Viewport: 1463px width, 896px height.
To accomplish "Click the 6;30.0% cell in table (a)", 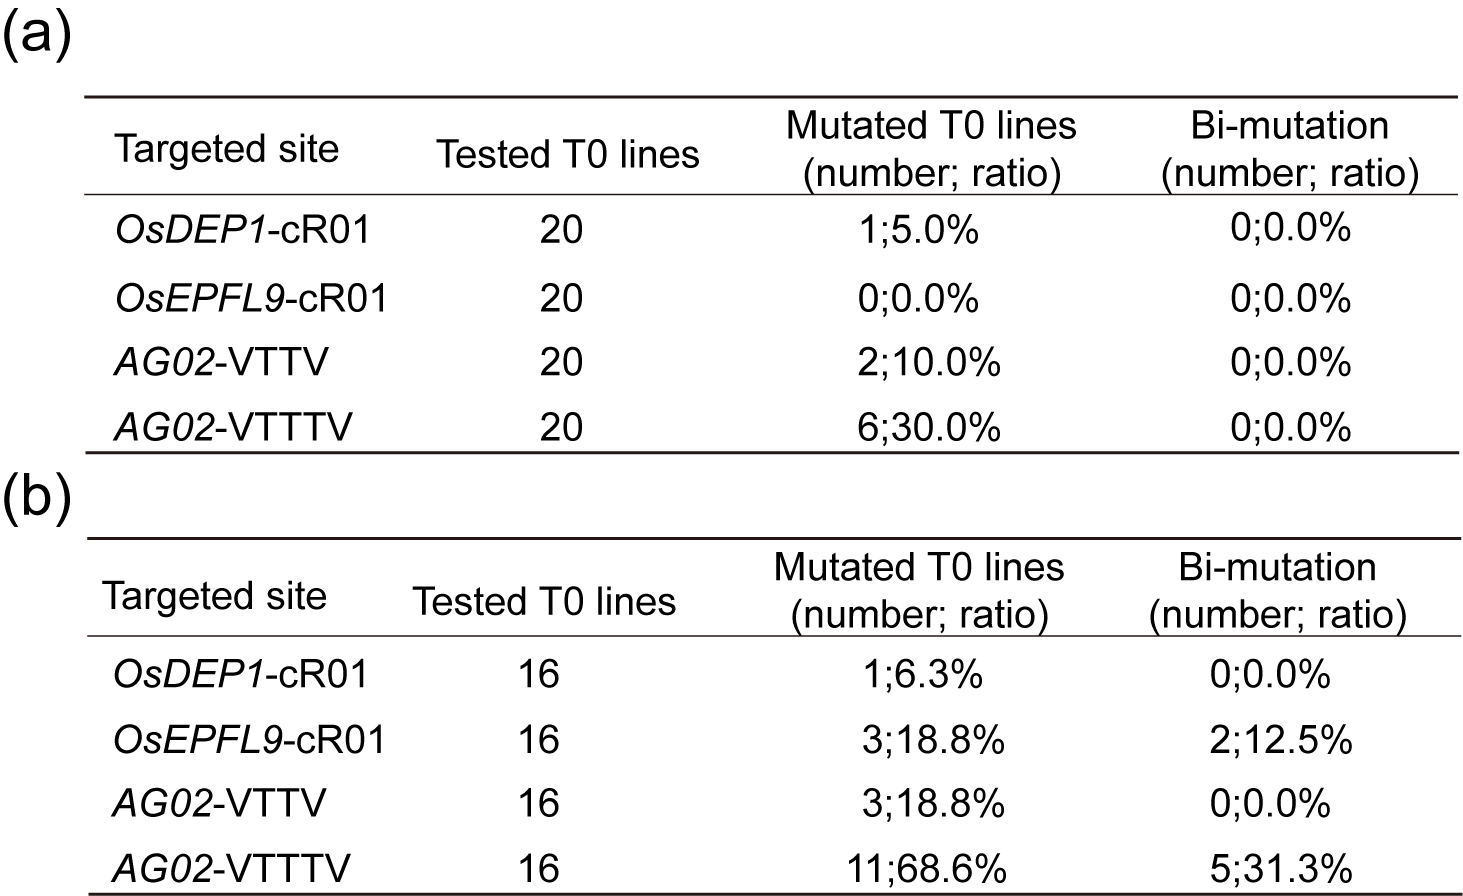I will 929,427.
